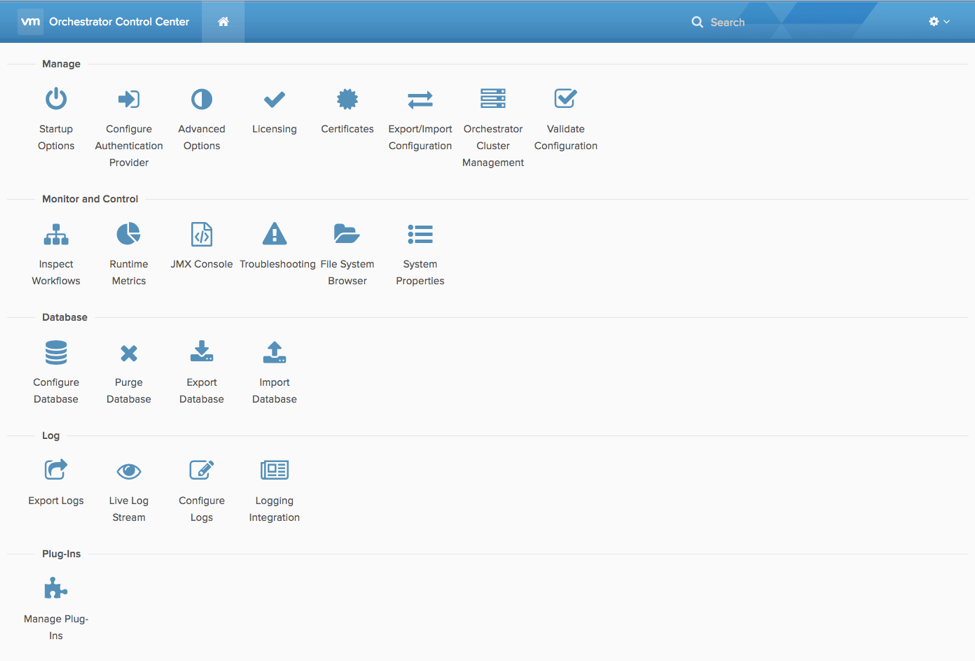Viewport: 975px width, 661px height.
Task: Open Configure Database cylinder icon
Action: point(56,353)
